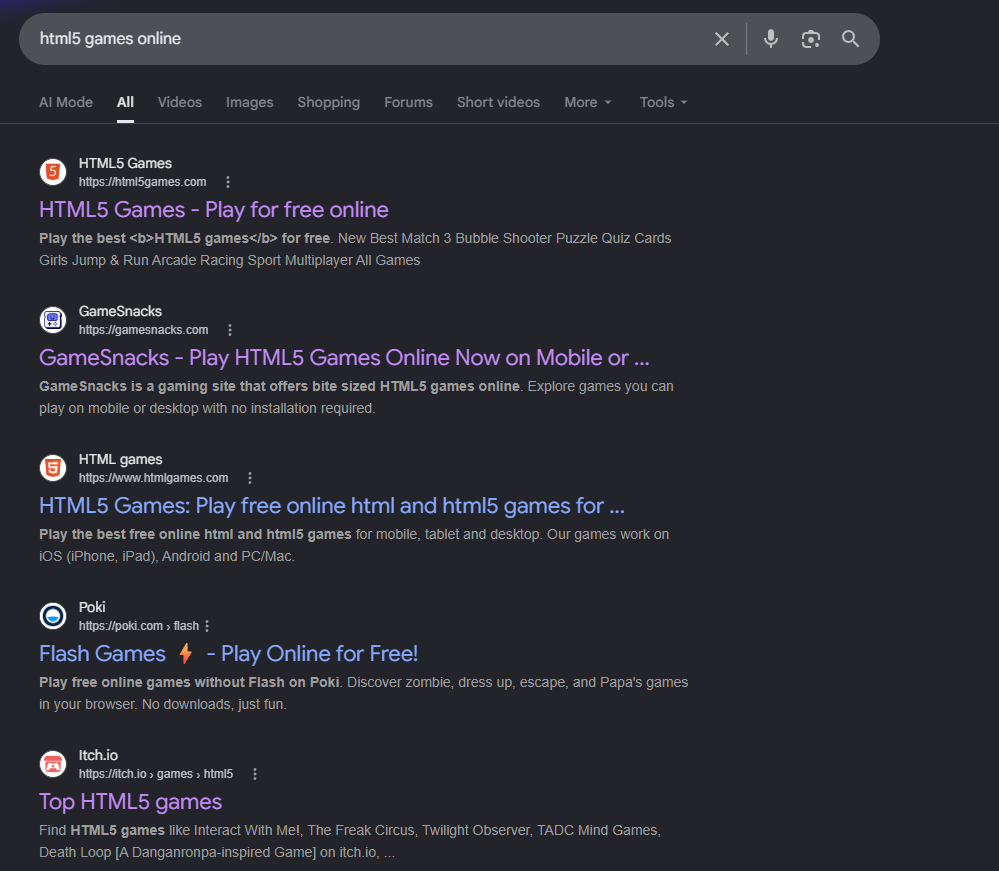Screen dimensions: 999x871
Task: Open 'GameSnacks - Play HTML5 Games Online' link
Action: pos(344,357)
